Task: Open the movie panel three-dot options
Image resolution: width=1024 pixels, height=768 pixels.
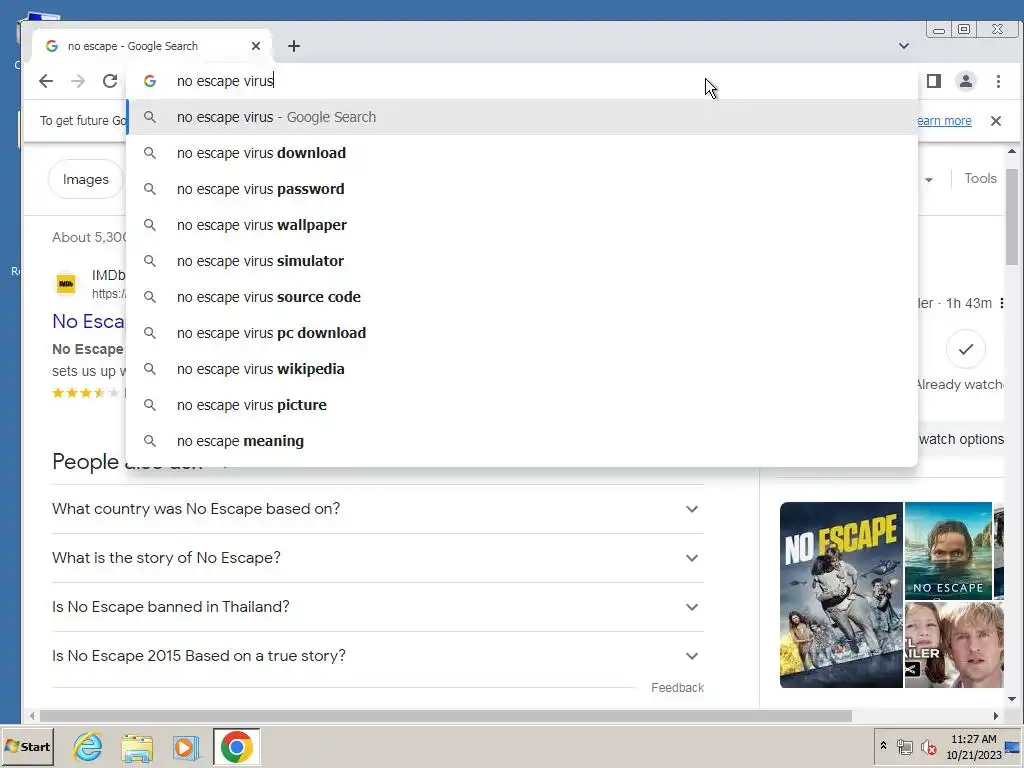Action: (1002, 303)
